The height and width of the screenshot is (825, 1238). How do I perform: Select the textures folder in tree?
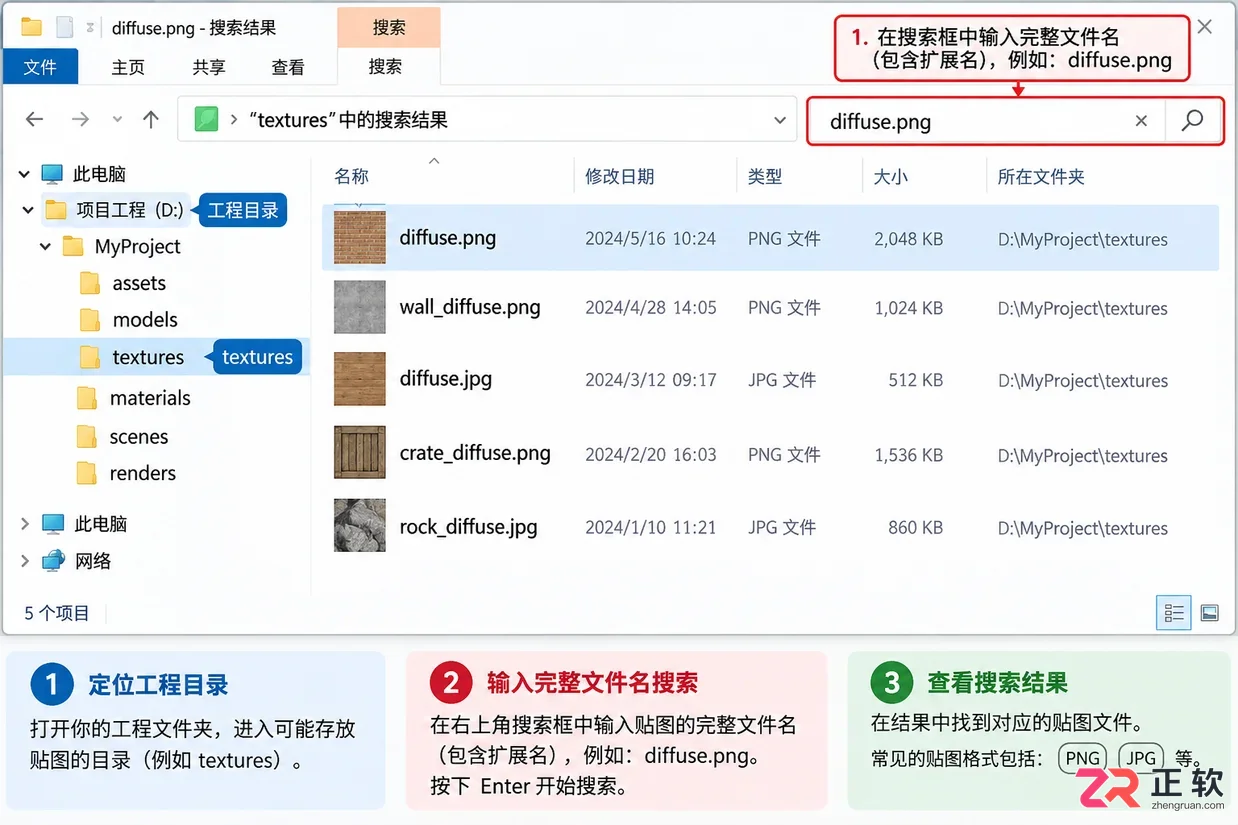tap(148, 357)
